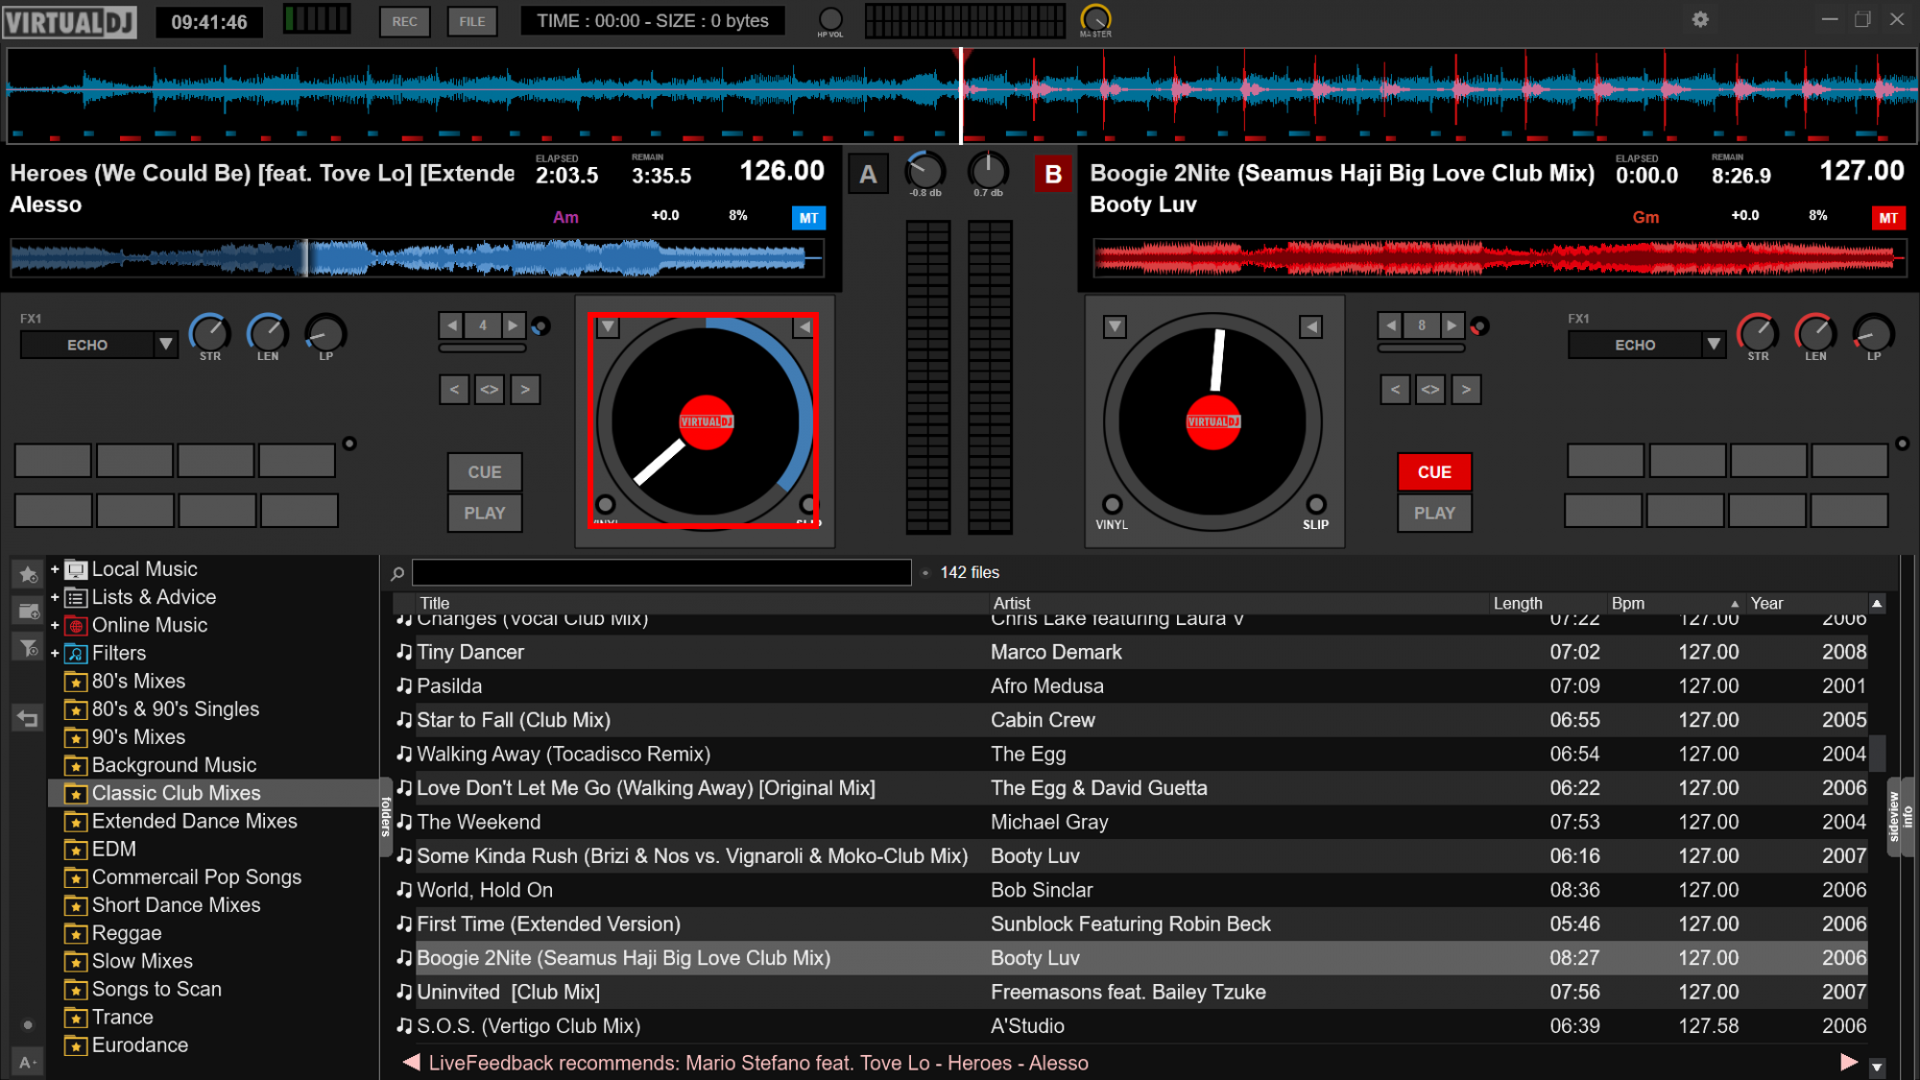
Task: Click deck A FX STR knob
Action: (x=210, y=333)
